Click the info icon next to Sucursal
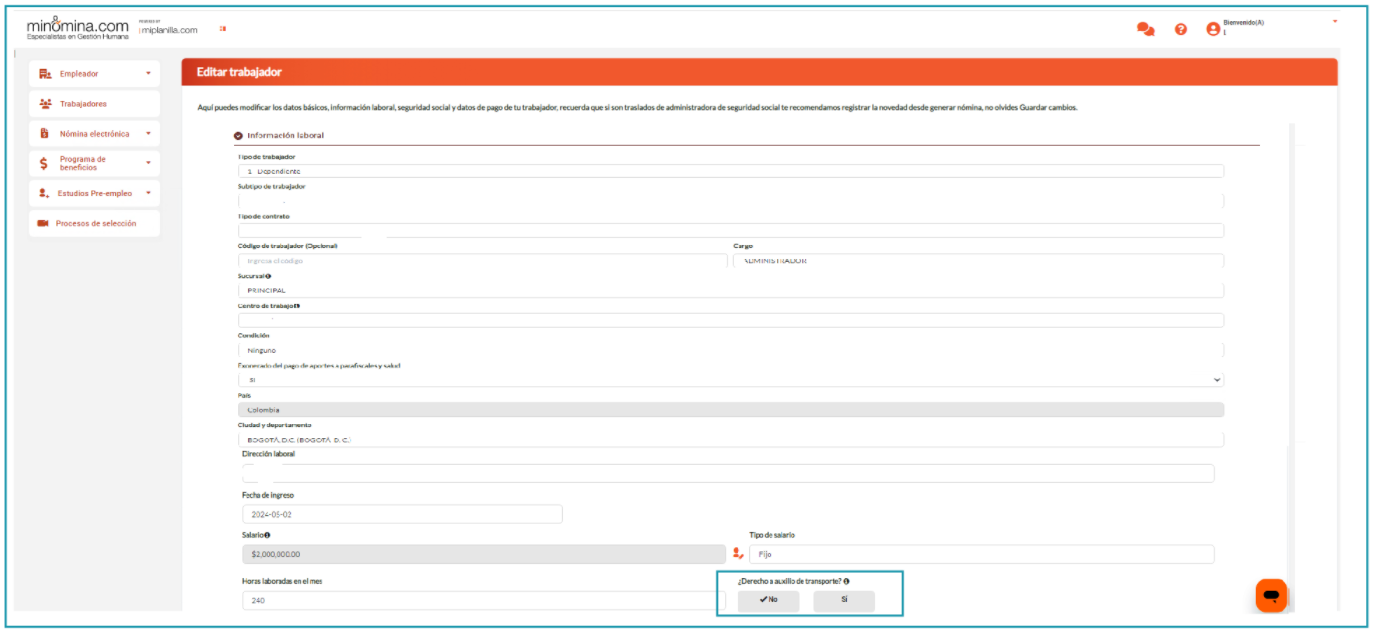 point(269,276)
